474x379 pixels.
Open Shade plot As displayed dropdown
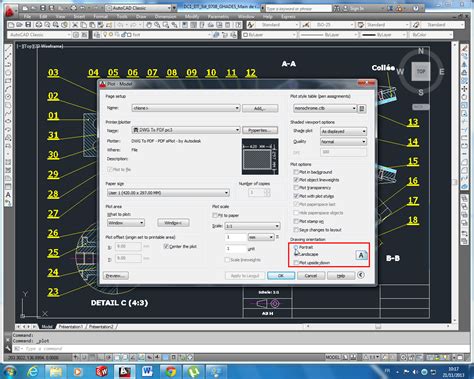pos(344,131)
